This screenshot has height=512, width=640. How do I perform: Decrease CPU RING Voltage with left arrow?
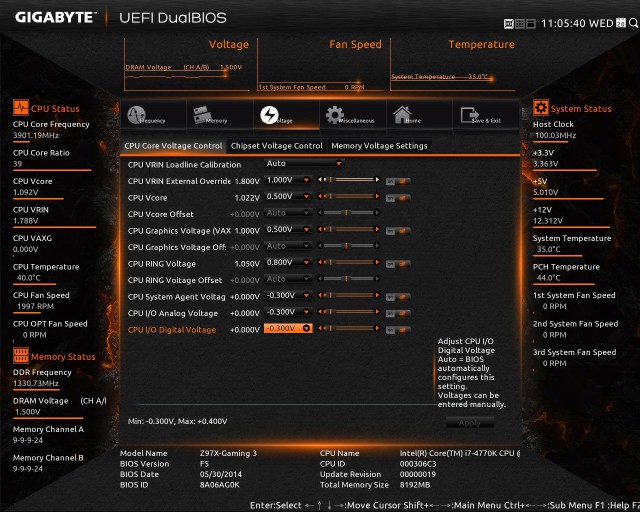tap(320, 262)
